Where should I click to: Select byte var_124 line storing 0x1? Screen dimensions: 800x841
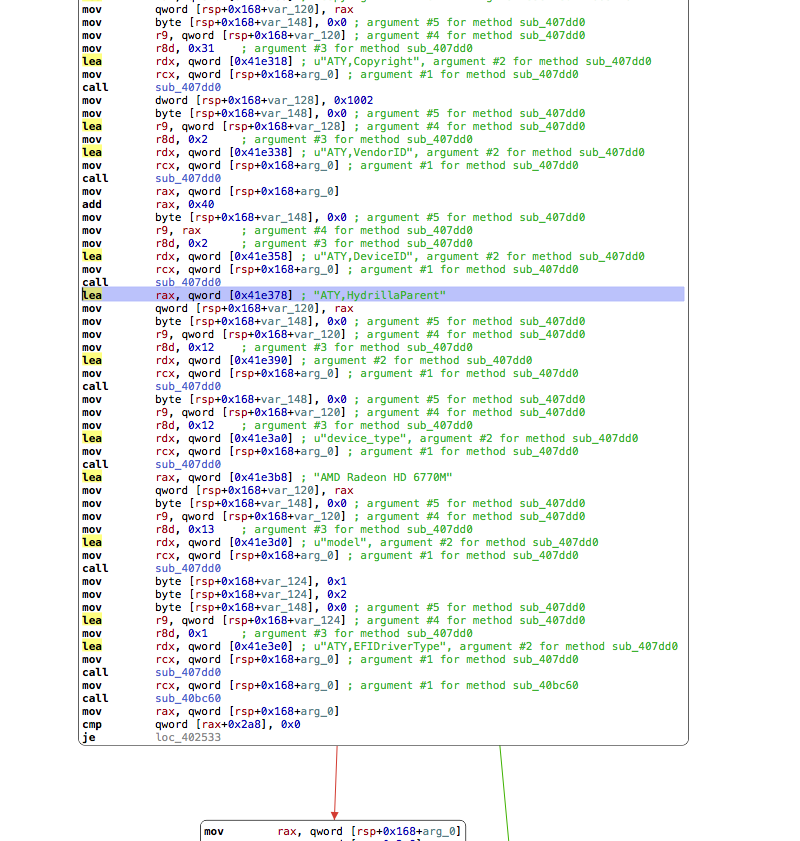pyautogui.click(x=214, y=581)
